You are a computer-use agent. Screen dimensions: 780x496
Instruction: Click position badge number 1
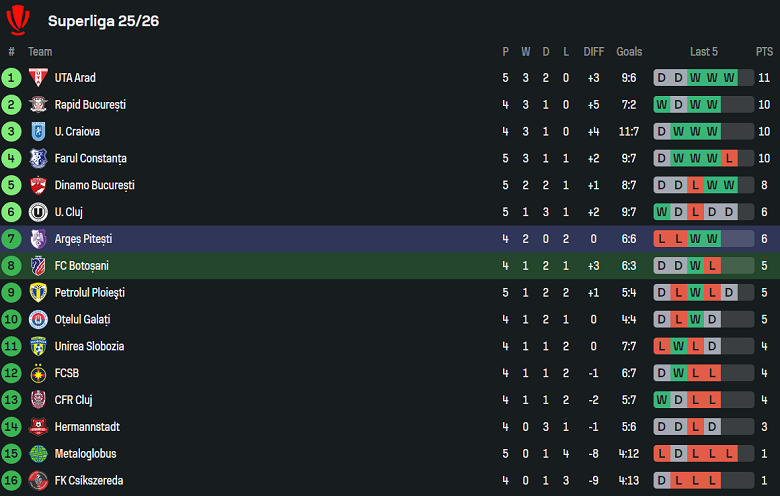point(11,78)
